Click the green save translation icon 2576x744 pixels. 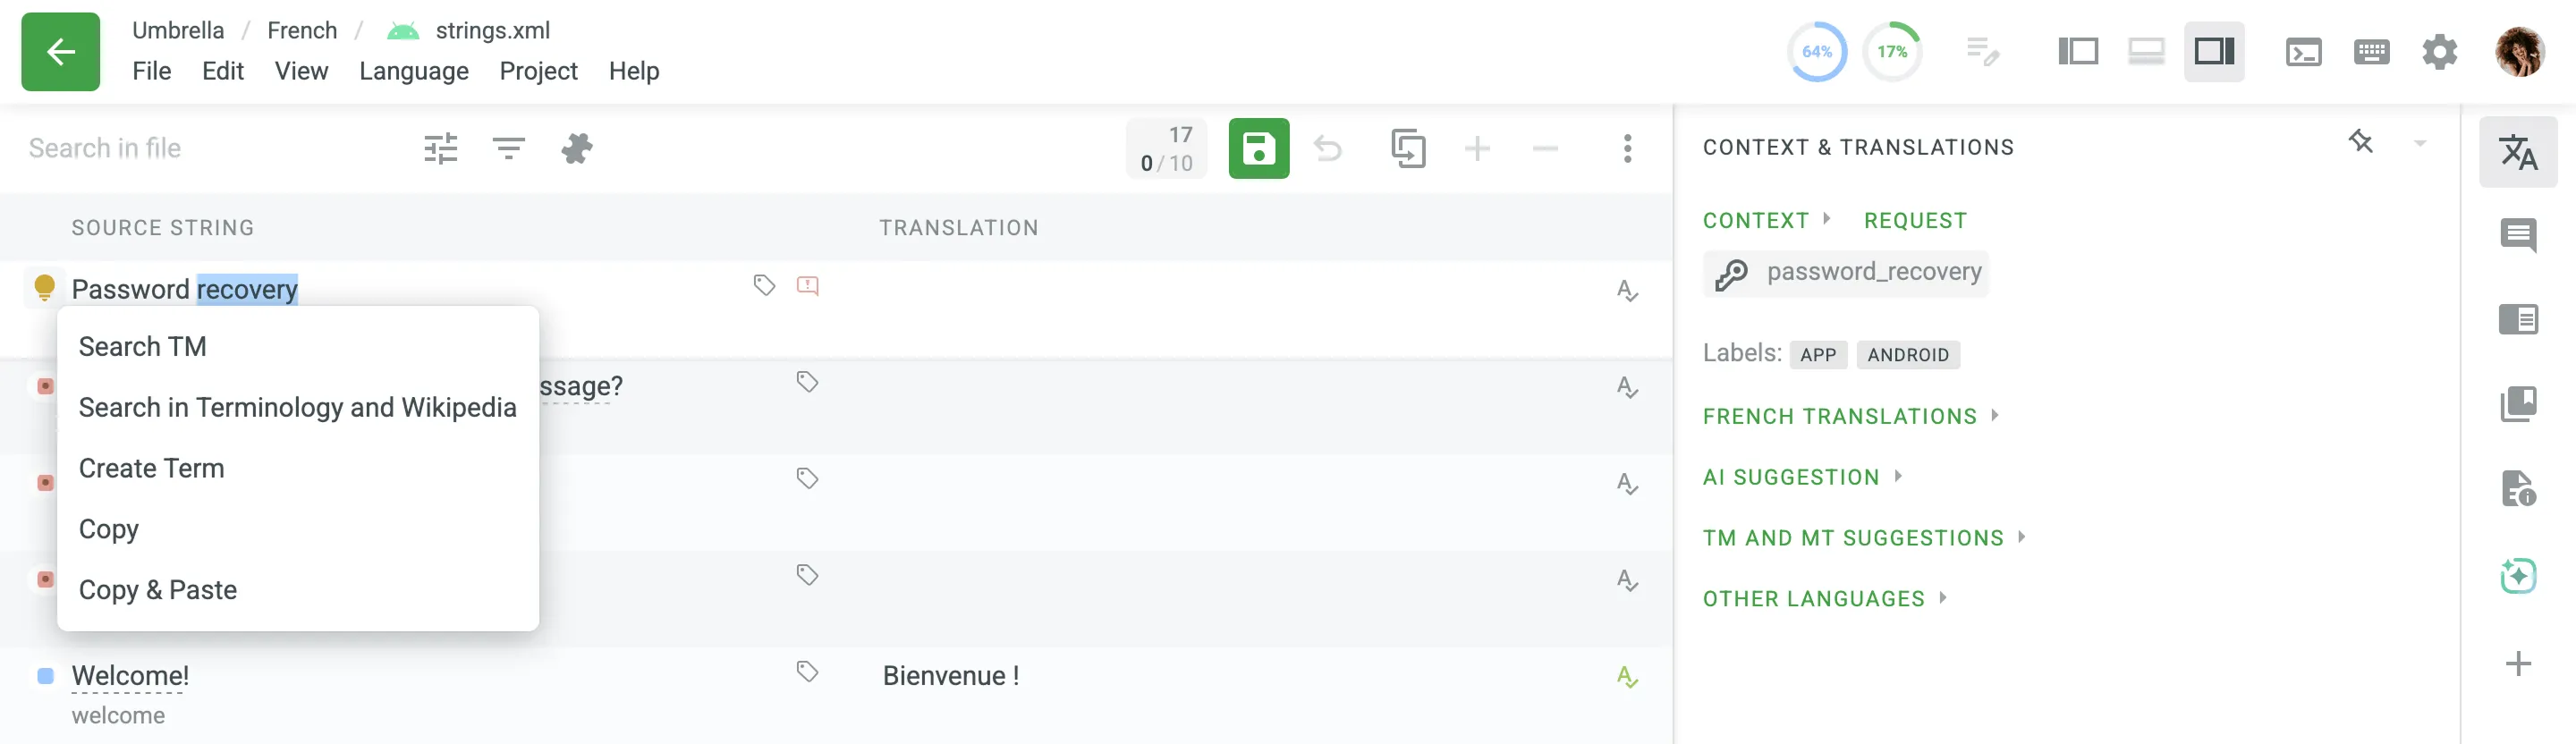[x=1258, y=149]
